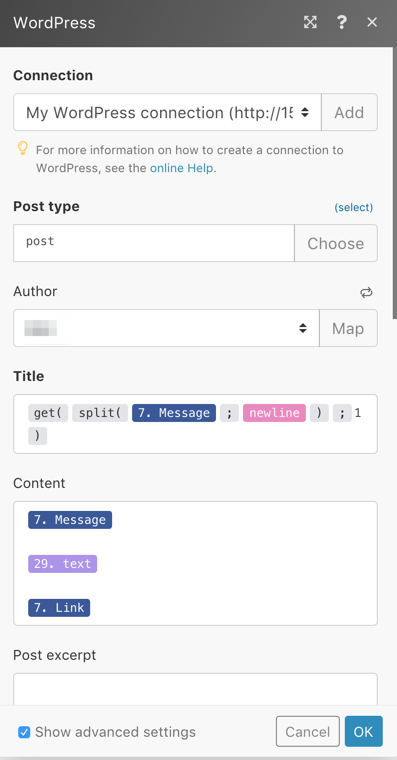The height and width of the screenshot is (760, 397).
Task: Select the 29. text token in Content
Action: coord(63,564)
